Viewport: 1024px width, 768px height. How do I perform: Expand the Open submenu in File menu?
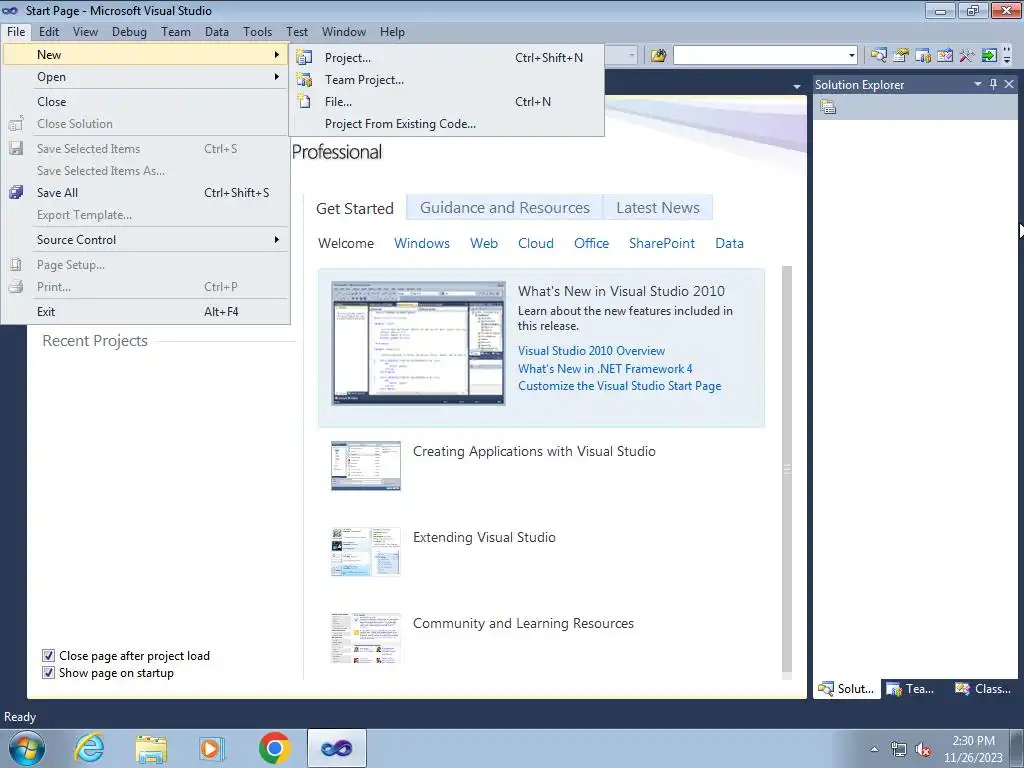[146, 77]
